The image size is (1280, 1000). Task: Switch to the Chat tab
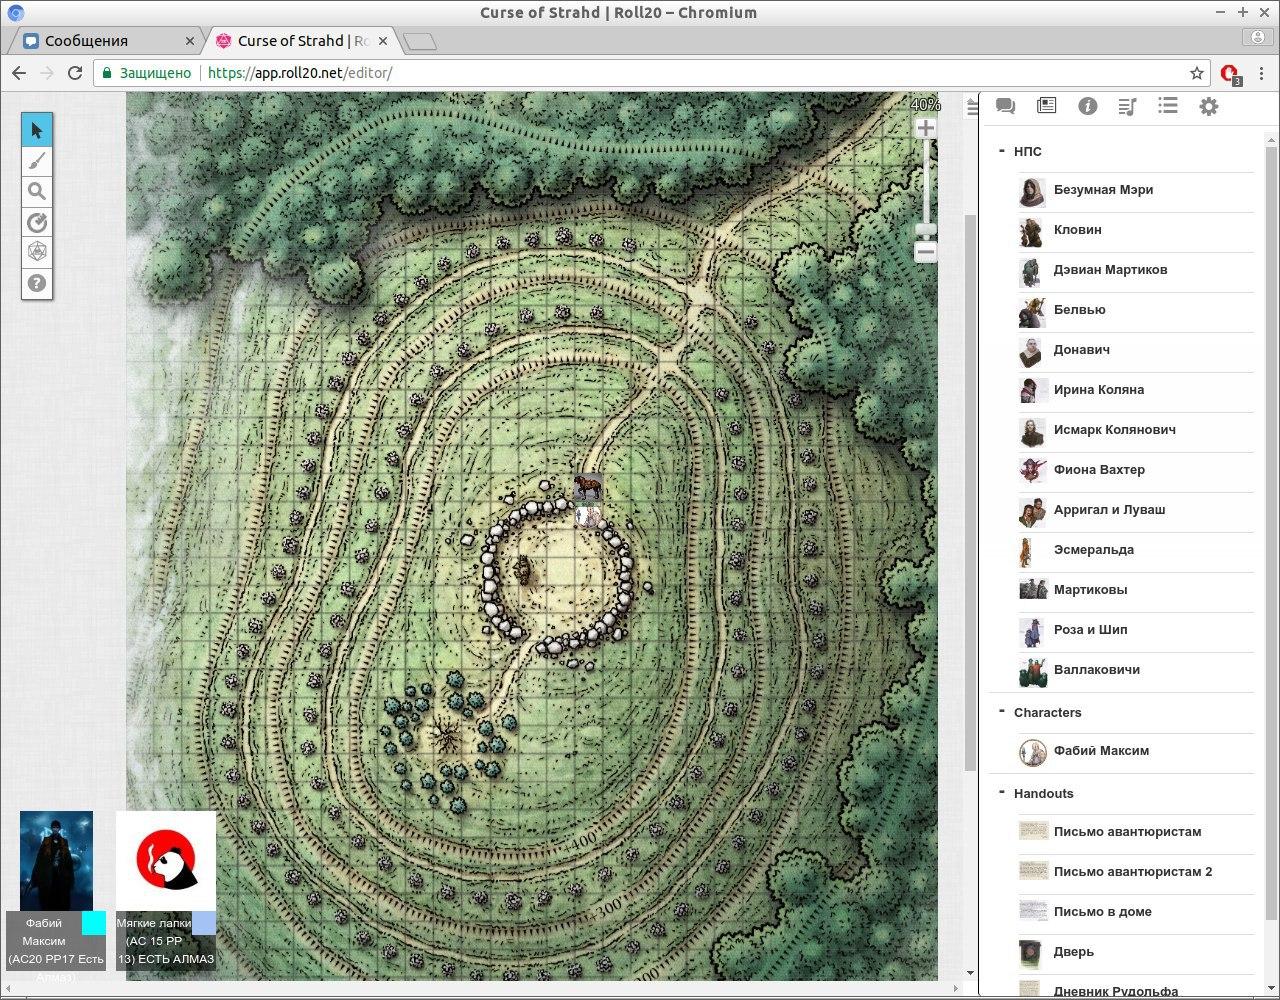[x=1006, y=106]
